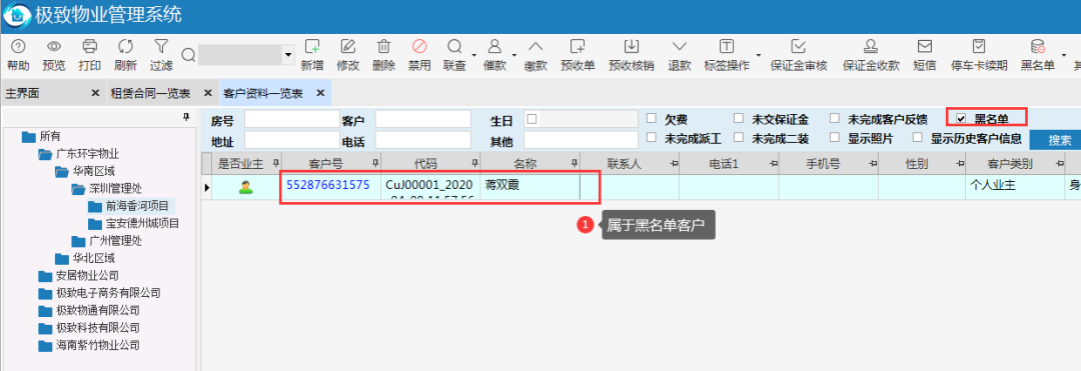This screenshot has width=1081, height=371.
Task: Click the 删除 delete icon
Action: point(383,47)
